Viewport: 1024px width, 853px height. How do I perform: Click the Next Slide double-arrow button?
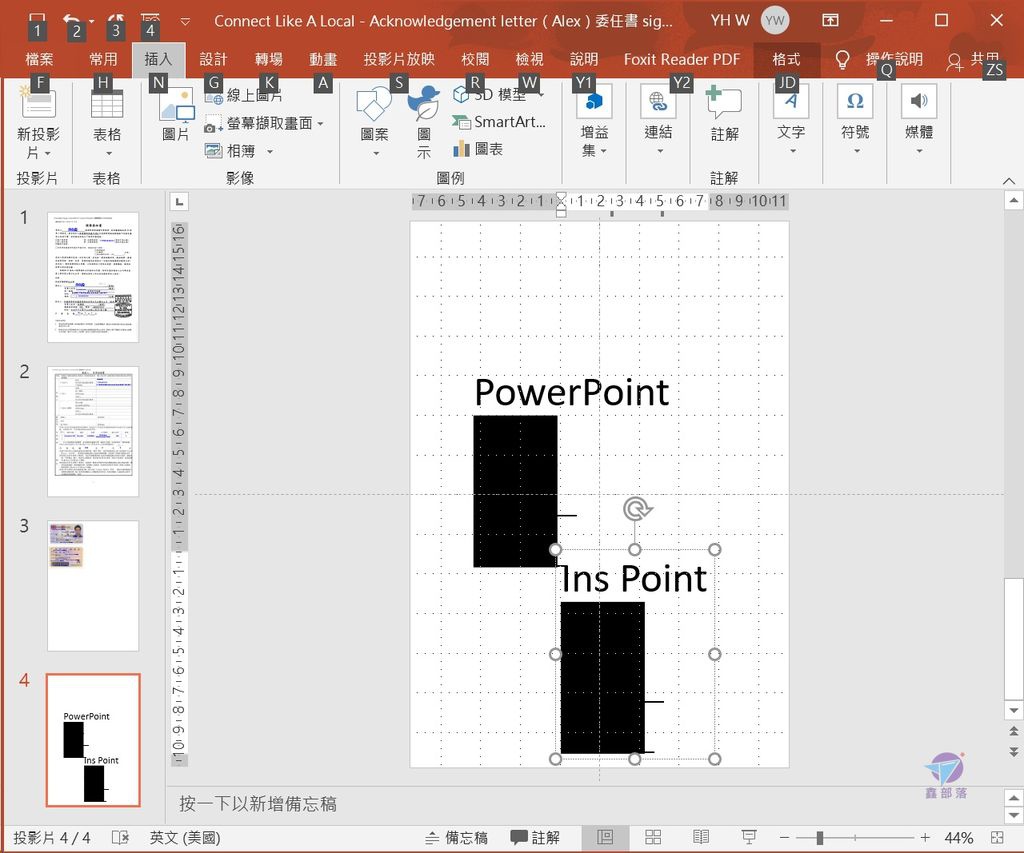(1013, 752)
